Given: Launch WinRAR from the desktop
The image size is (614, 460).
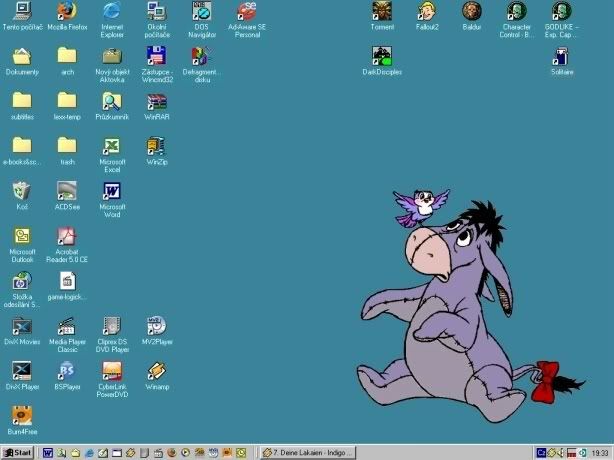Looking at the screenshot, I should (157, 106).
